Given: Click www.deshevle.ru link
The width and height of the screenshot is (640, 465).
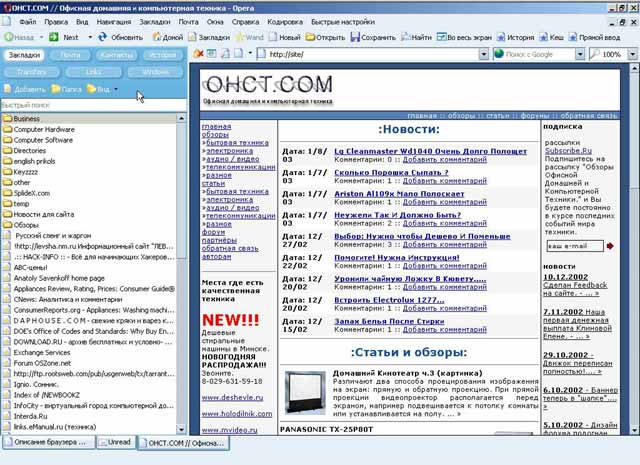Looking at the screenshot, I should (232, 397).
